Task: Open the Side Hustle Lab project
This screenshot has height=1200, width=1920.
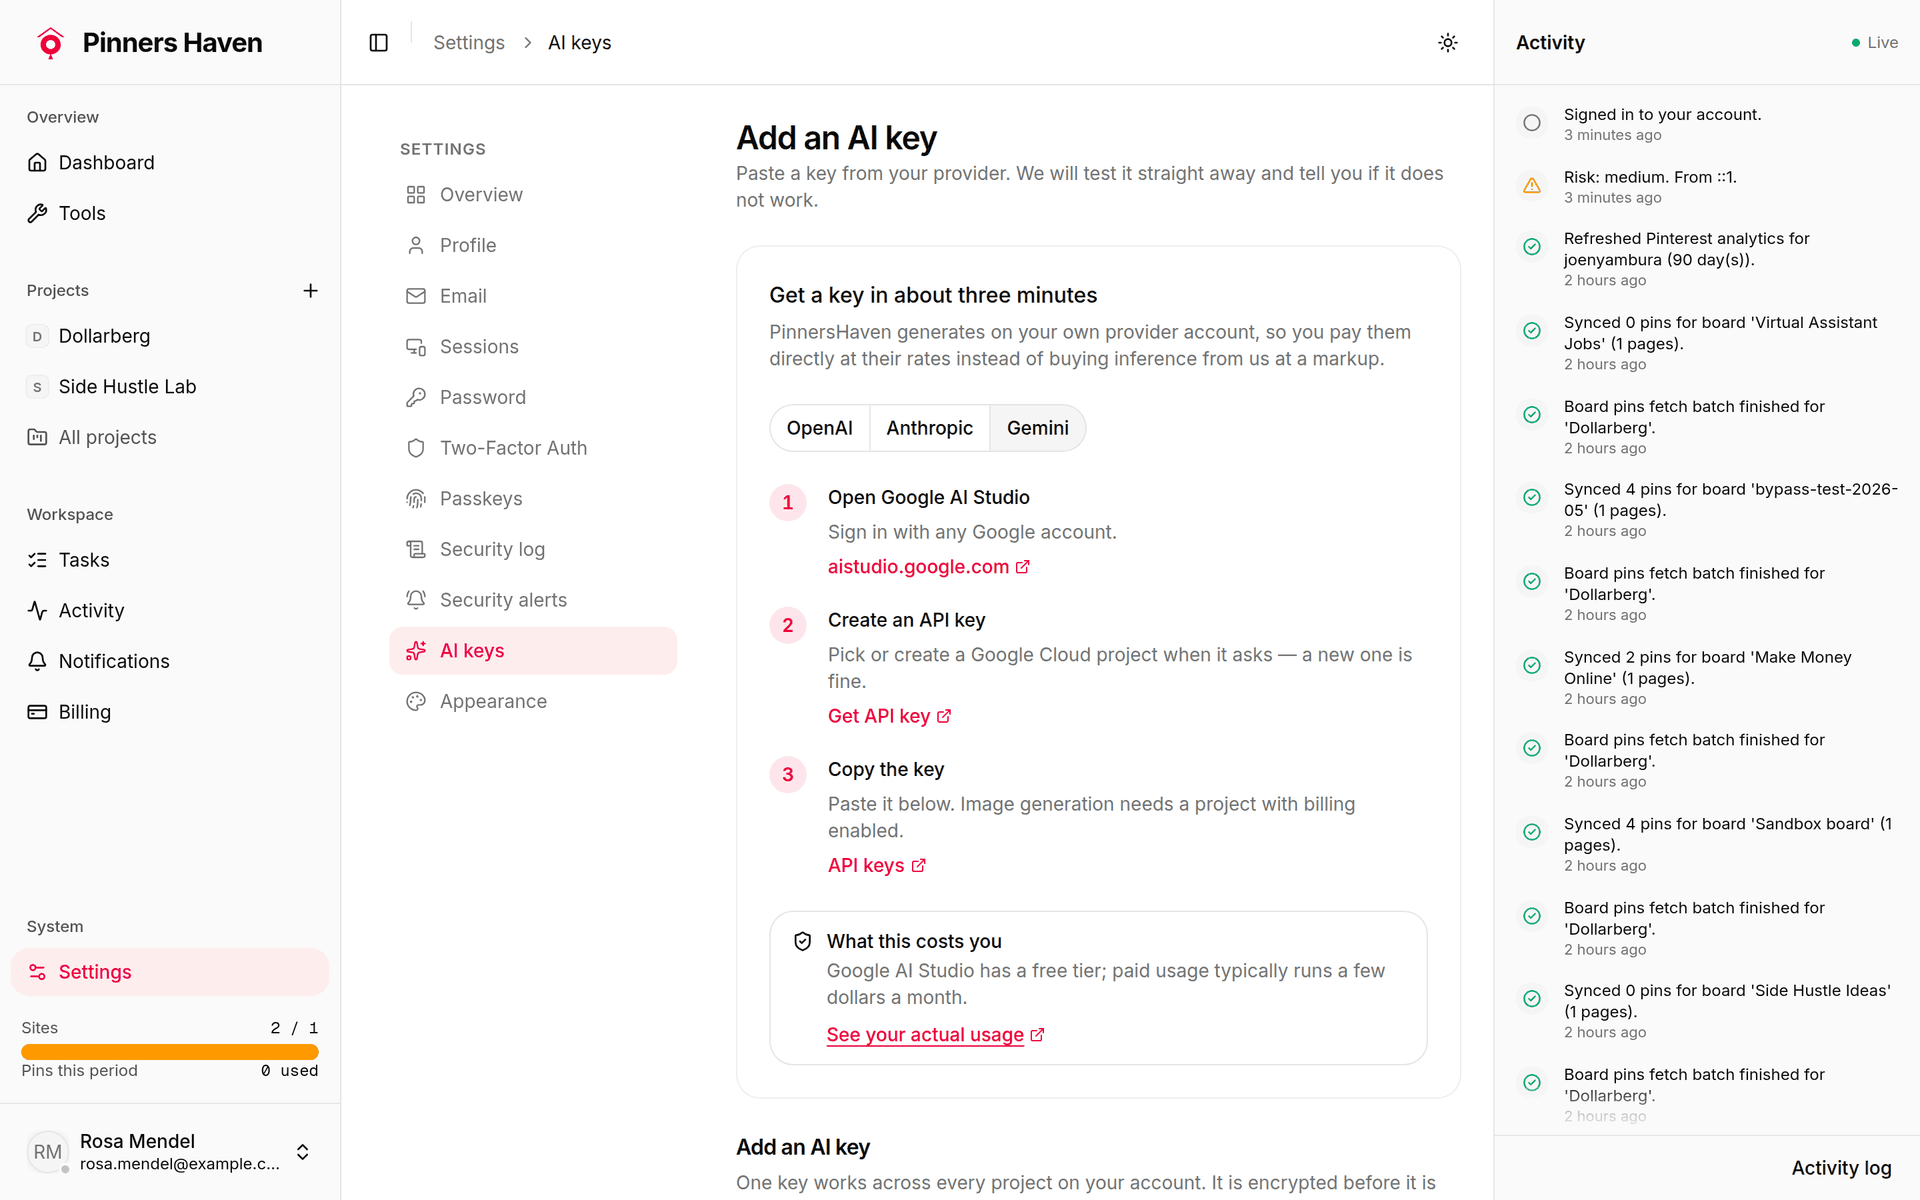Action: pyautogui.click(x=170, y=386)
